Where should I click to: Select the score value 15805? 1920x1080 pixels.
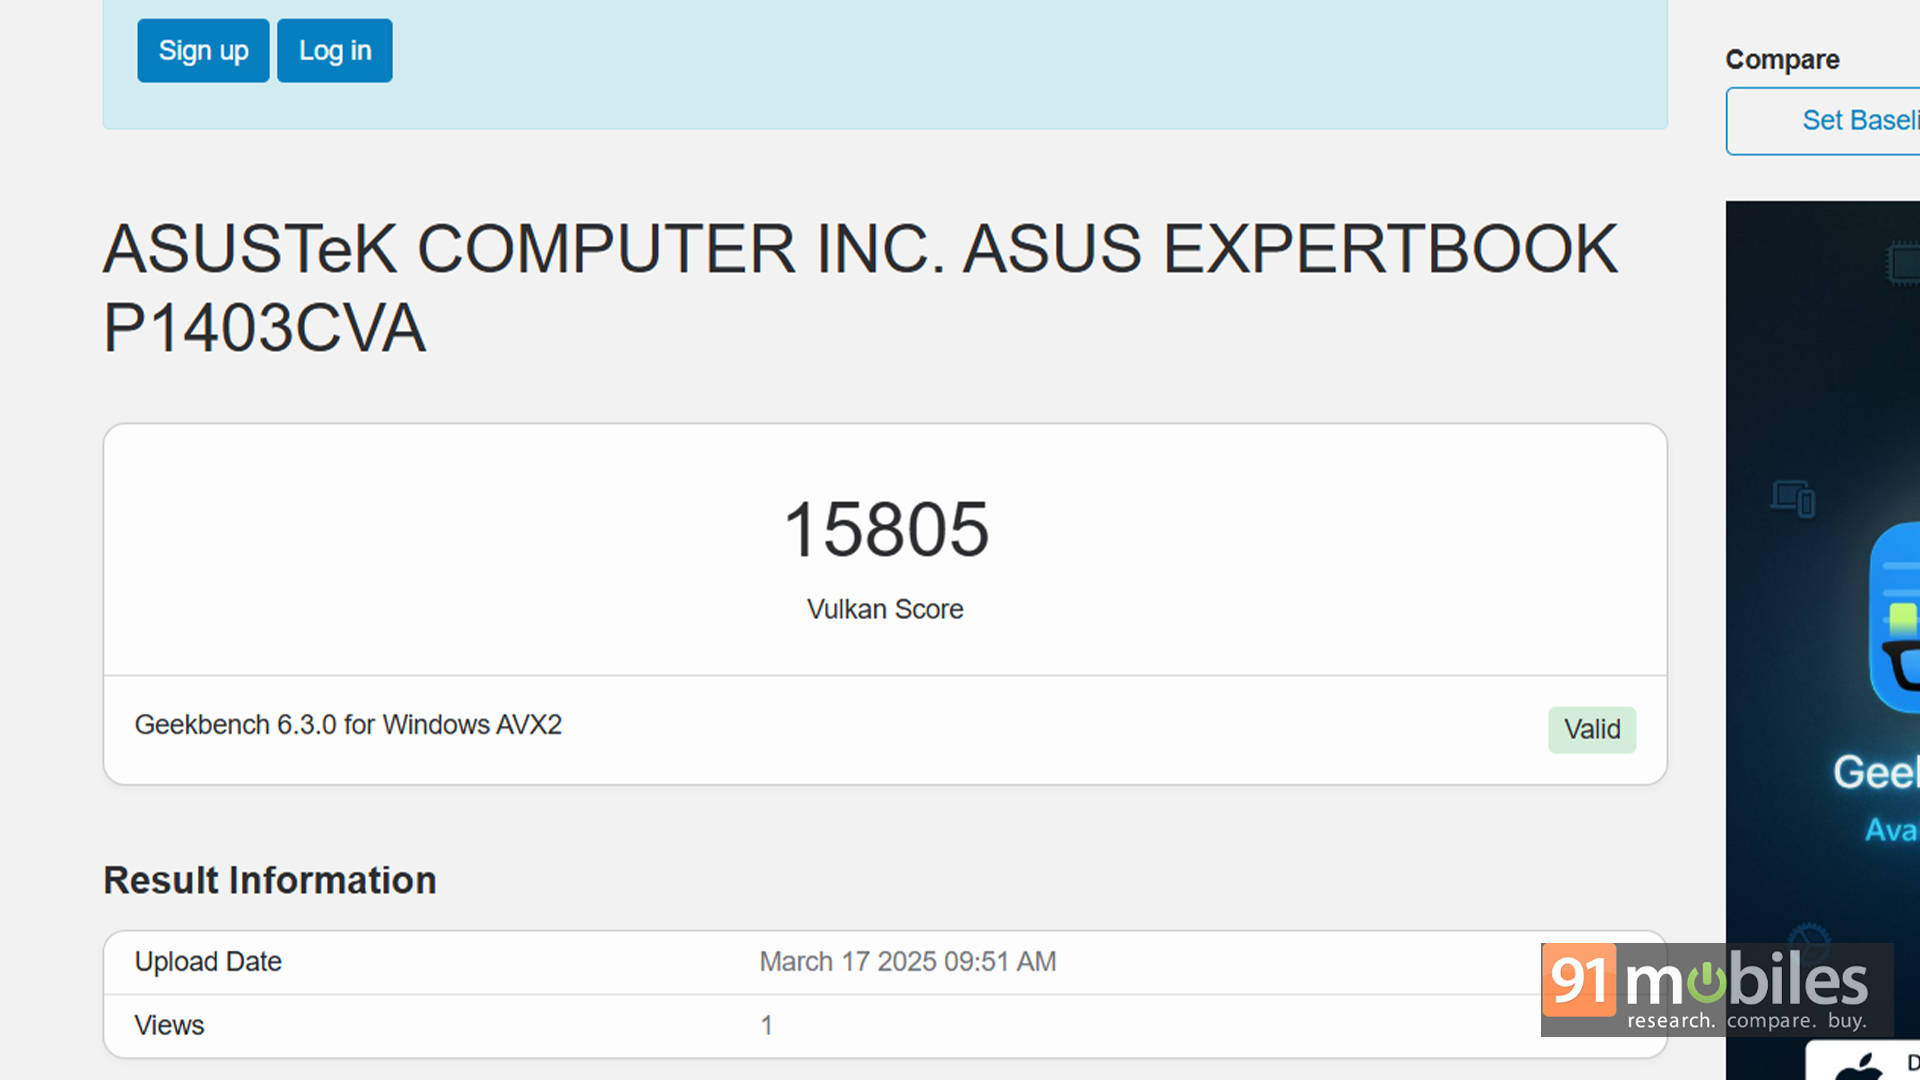[x=886, y=529]
